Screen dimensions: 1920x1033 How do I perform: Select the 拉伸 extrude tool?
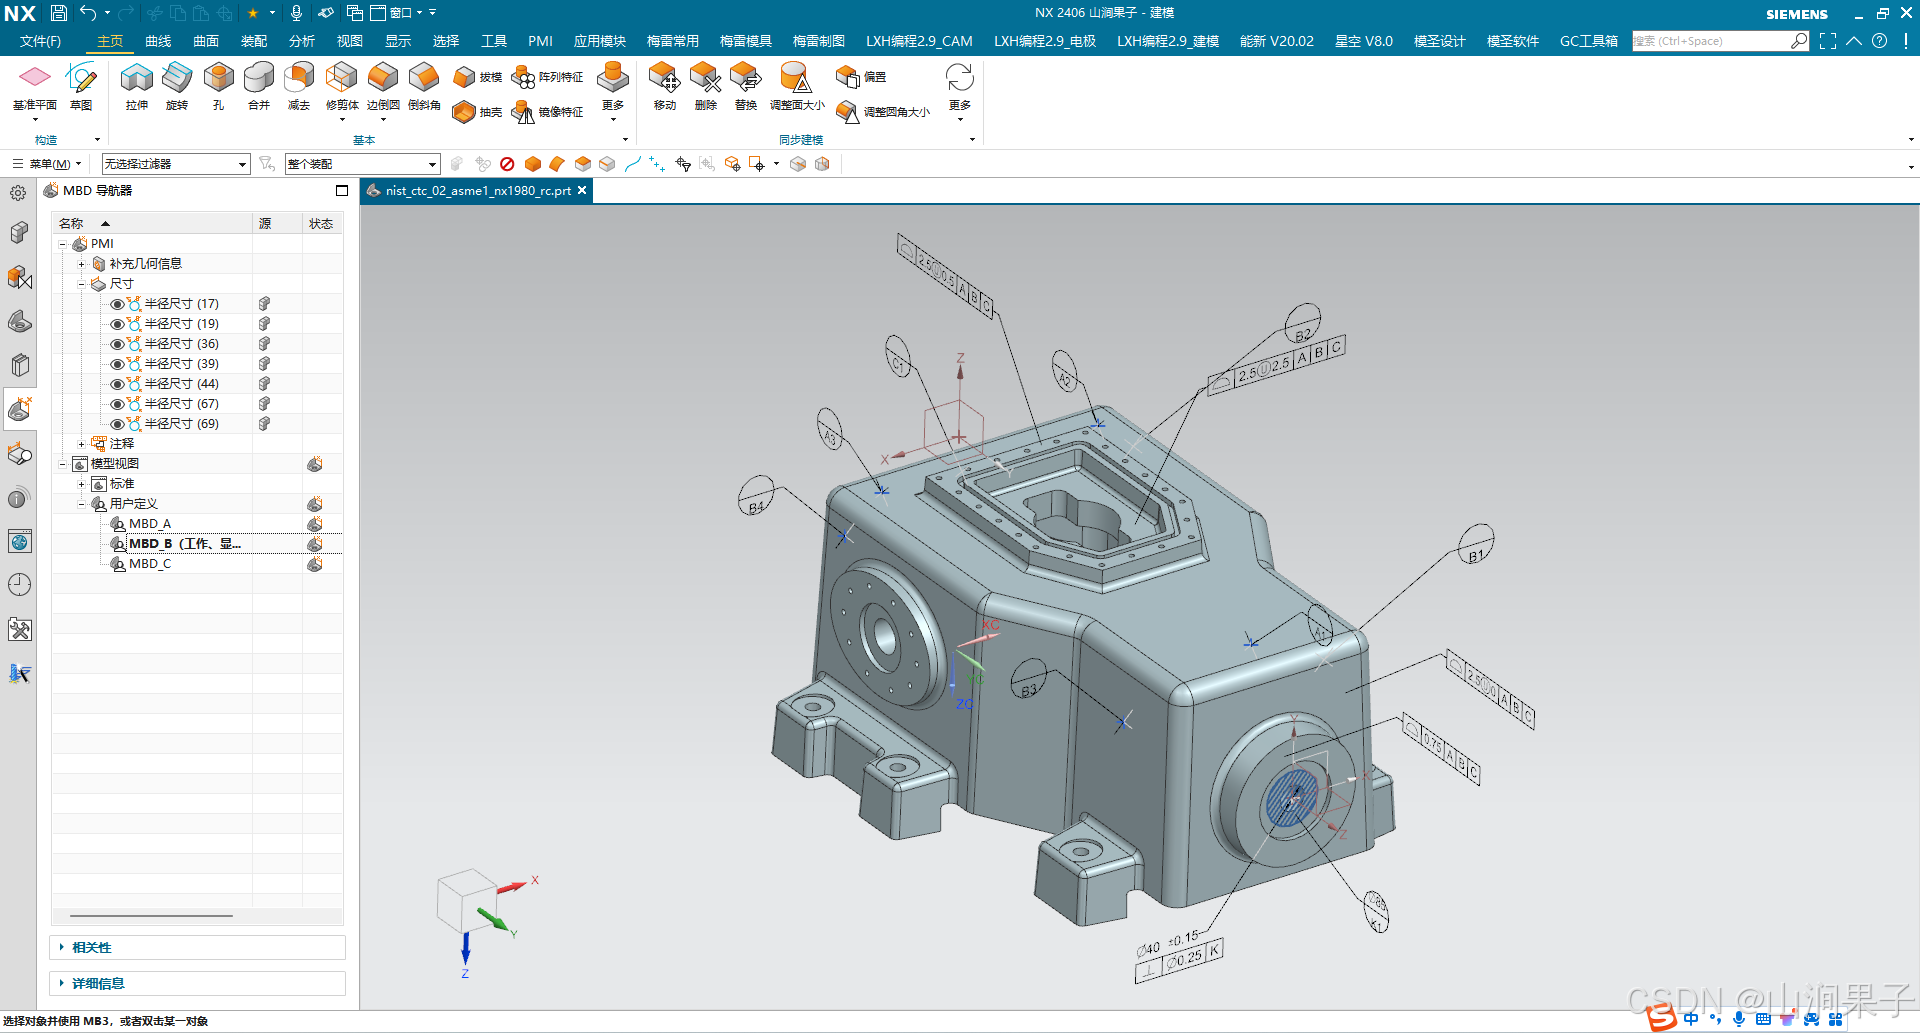[x=137, y=86]
